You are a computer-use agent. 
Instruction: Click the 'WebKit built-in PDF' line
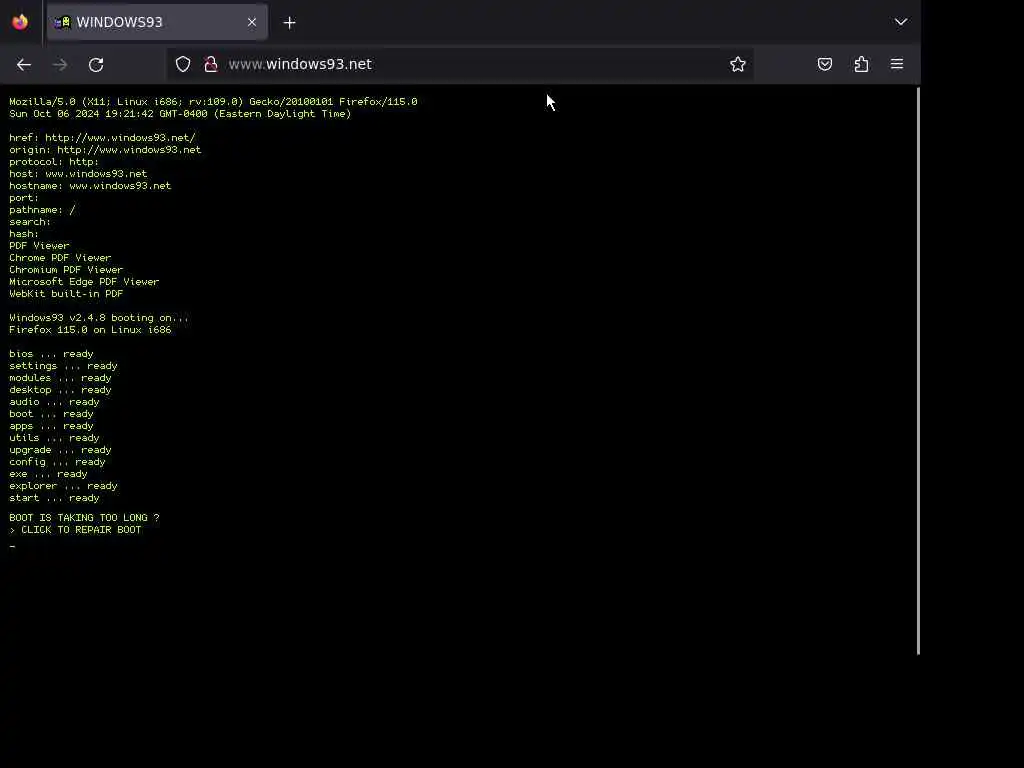pos(66,294)
